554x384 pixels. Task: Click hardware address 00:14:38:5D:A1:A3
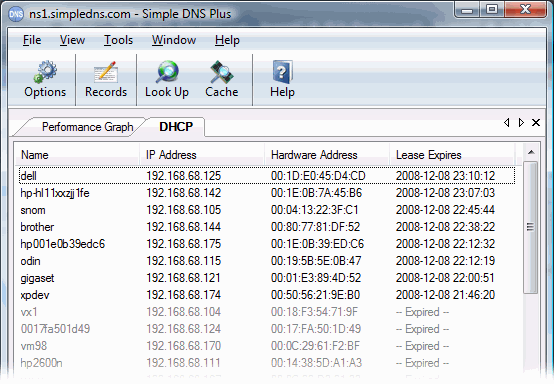coord(316,363)
